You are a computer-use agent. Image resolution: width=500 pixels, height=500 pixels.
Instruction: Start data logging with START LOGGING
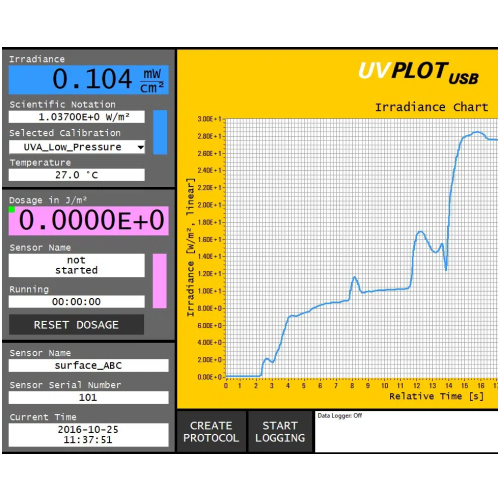[280, 432]
